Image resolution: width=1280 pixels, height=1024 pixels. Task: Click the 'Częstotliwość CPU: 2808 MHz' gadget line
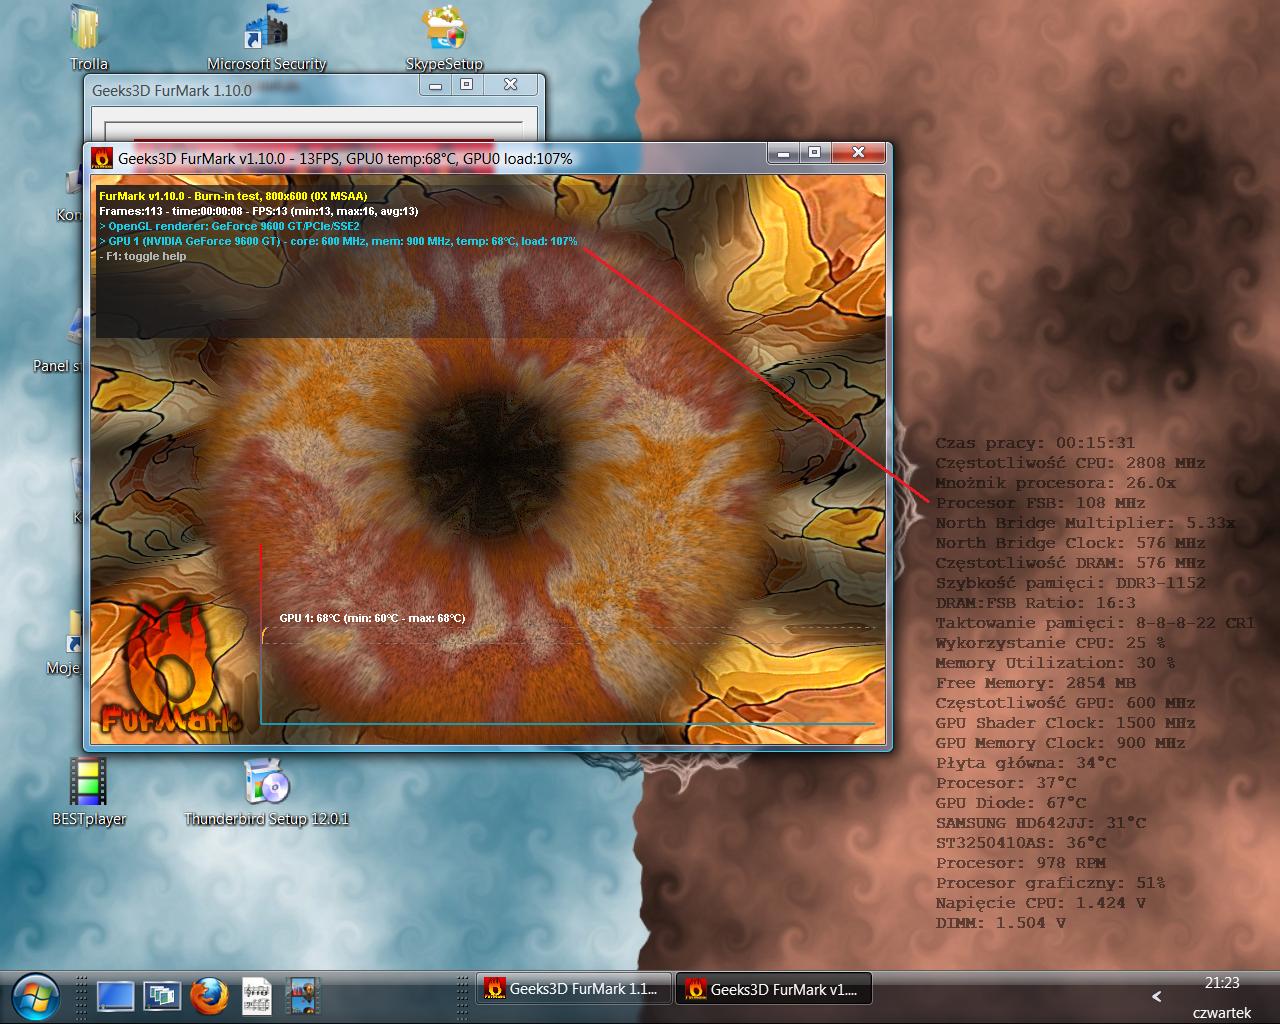tap(1070, 463)
